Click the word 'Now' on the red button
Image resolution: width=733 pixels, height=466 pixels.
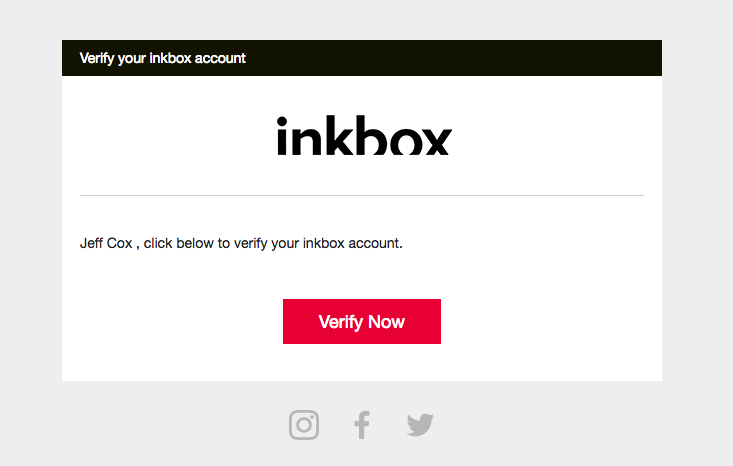[x=386, y=322]
